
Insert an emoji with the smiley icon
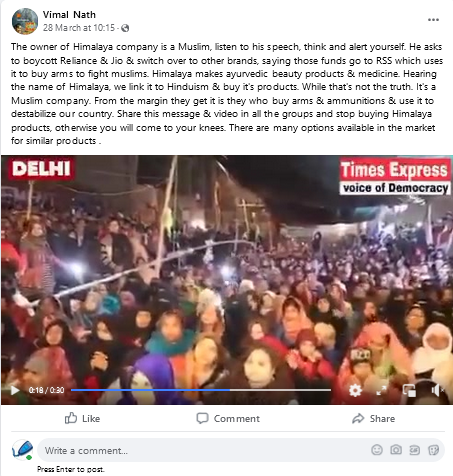click(x=377, y=450)
